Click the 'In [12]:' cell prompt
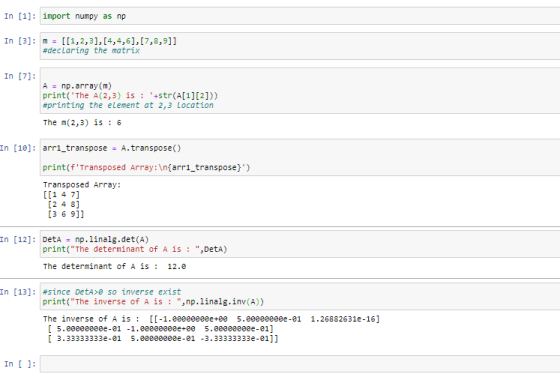The image size is (560, 383). [x=18, y=239]
